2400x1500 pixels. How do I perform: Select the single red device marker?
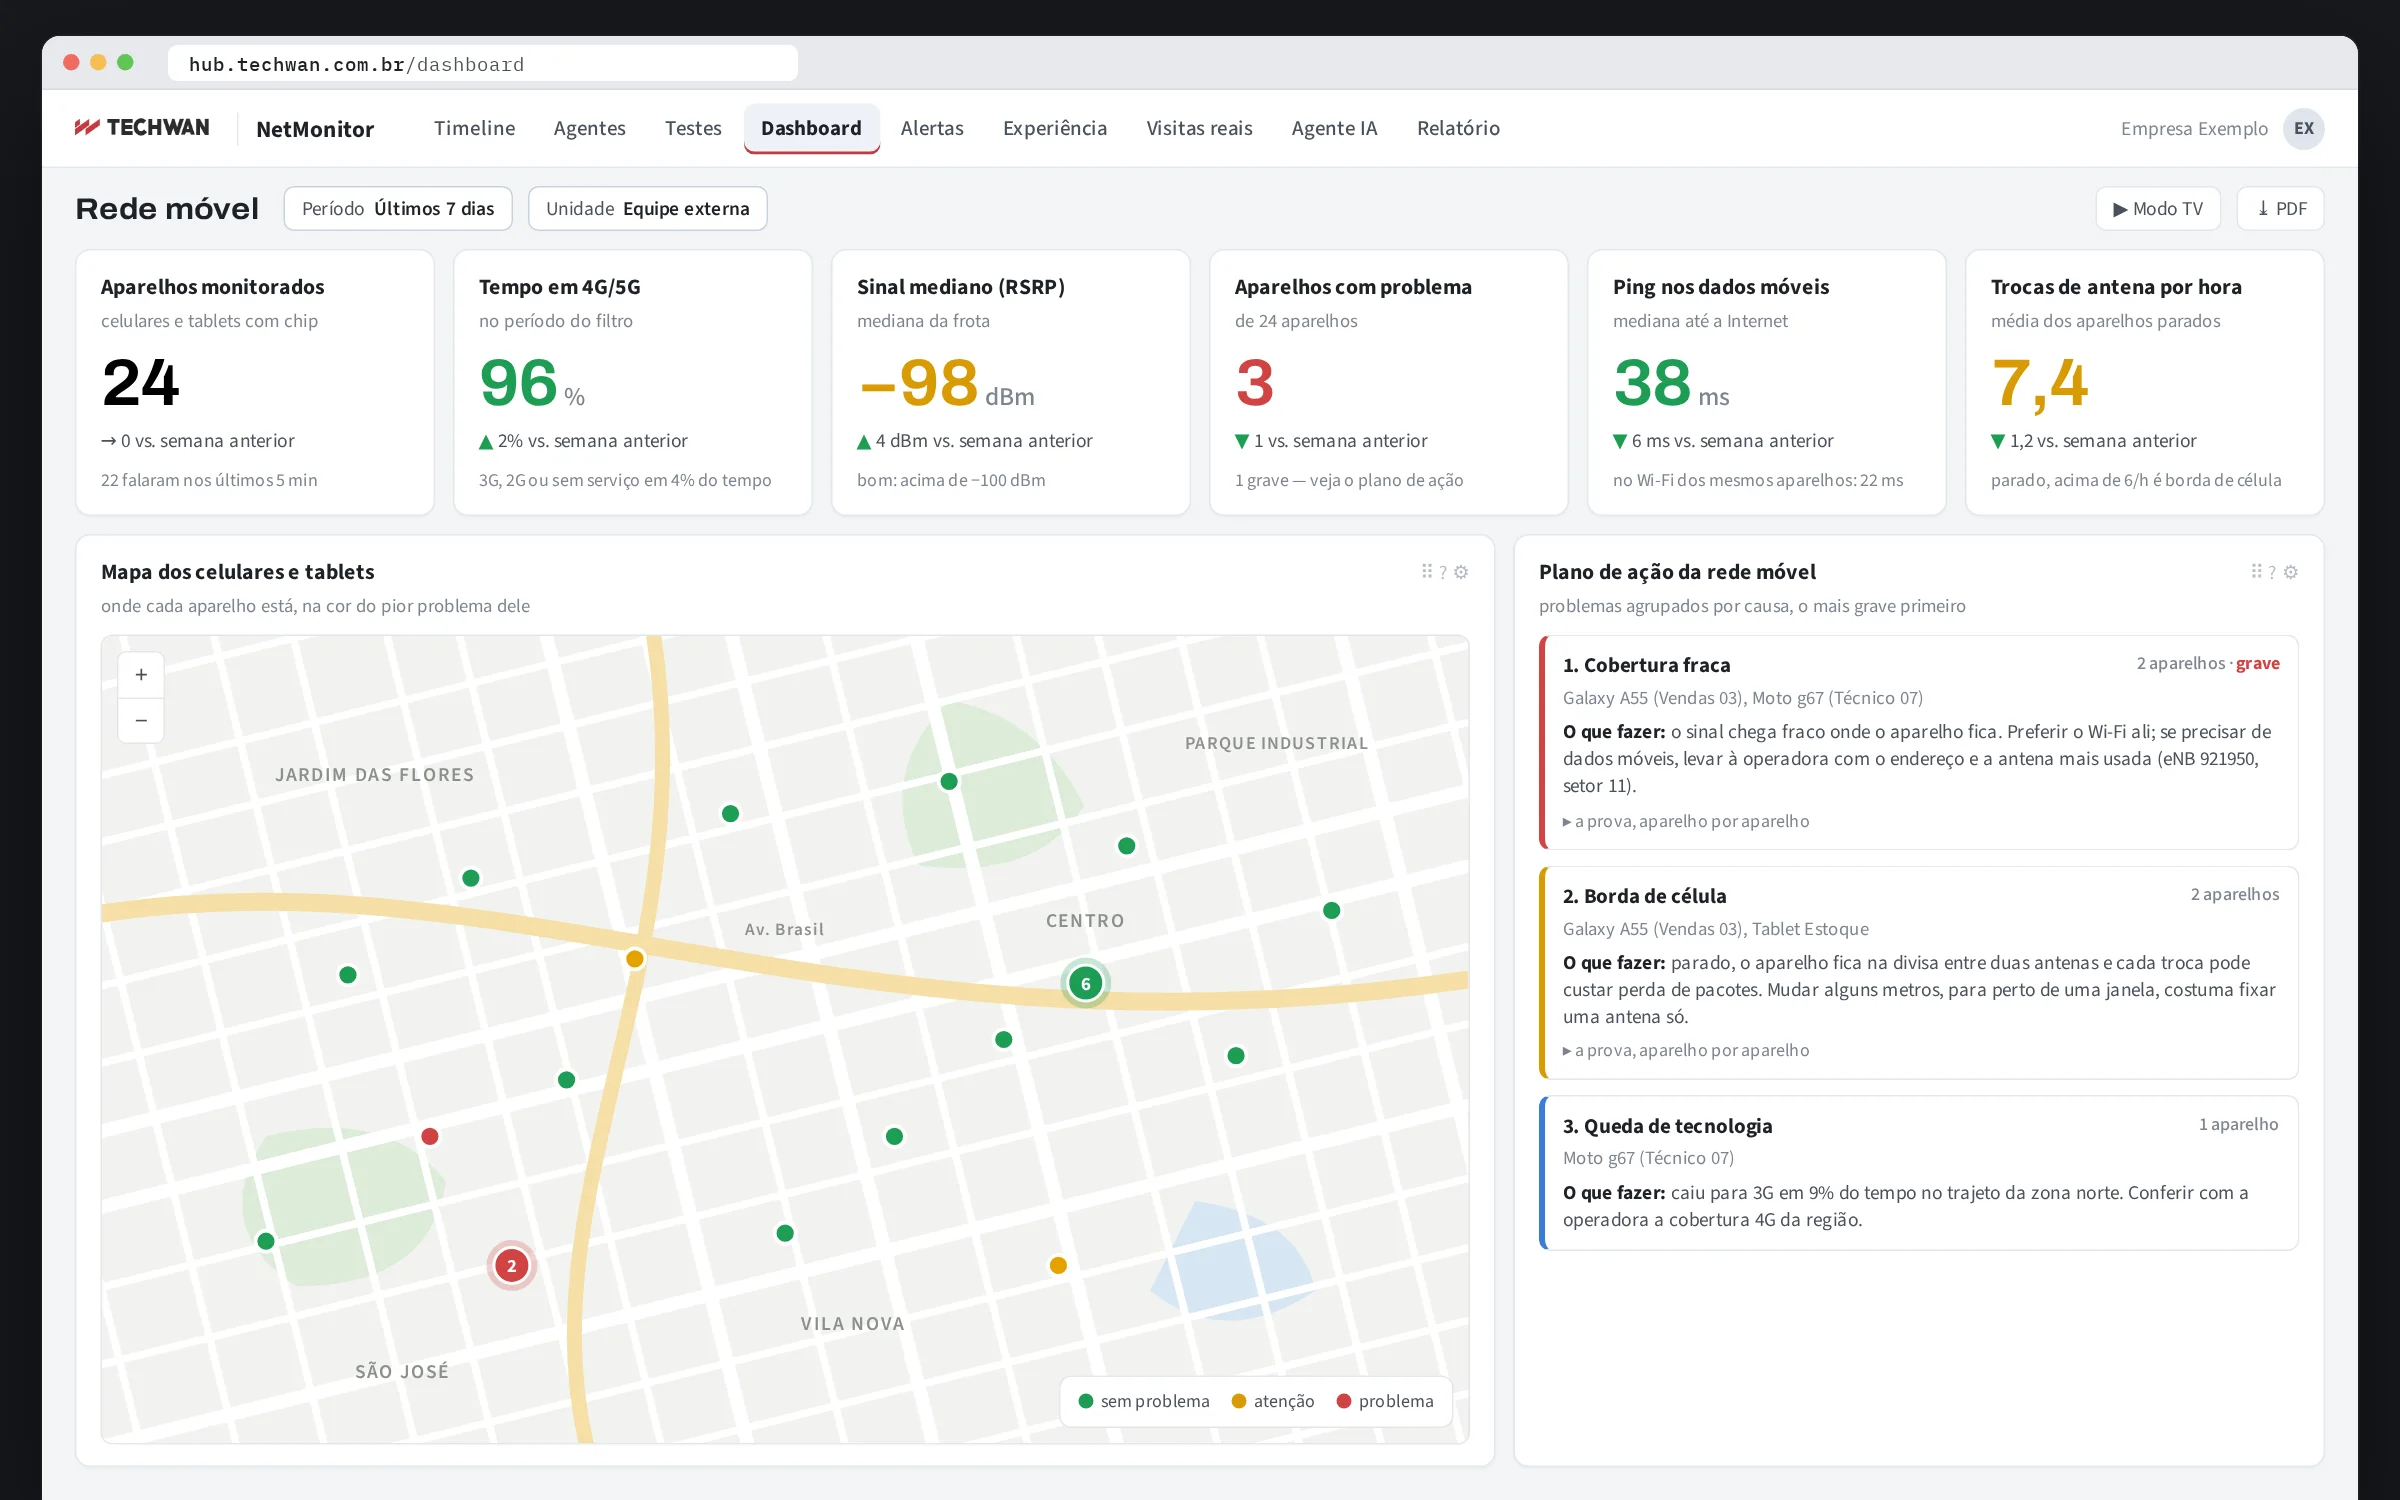tap(430, 1136)
